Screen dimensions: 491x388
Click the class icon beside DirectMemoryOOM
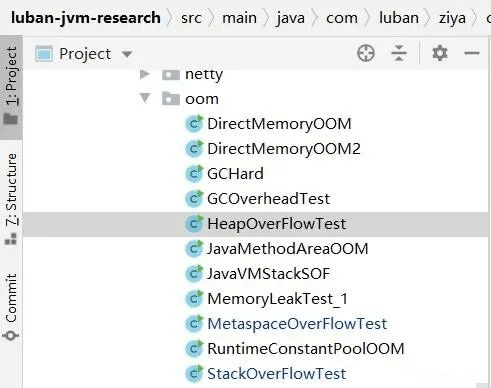tap(194, 124)
